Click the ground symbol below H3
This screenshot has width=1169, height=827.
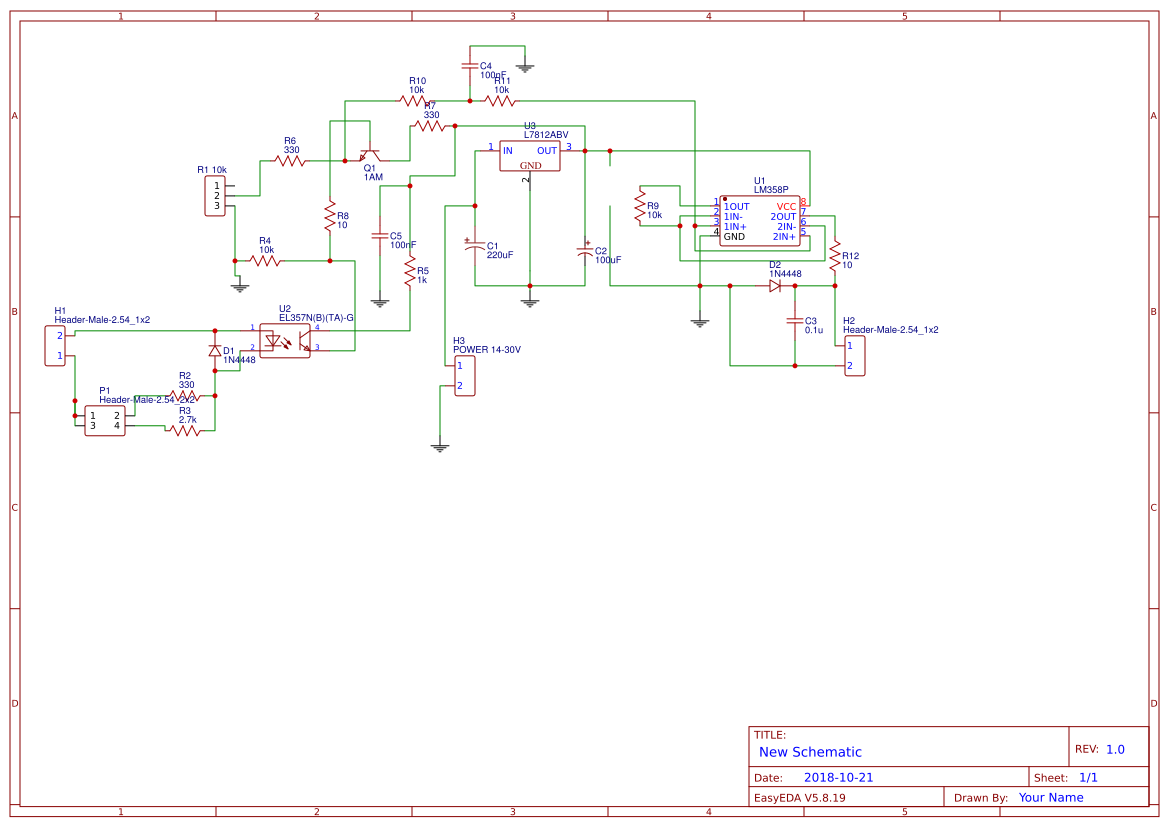440,447
